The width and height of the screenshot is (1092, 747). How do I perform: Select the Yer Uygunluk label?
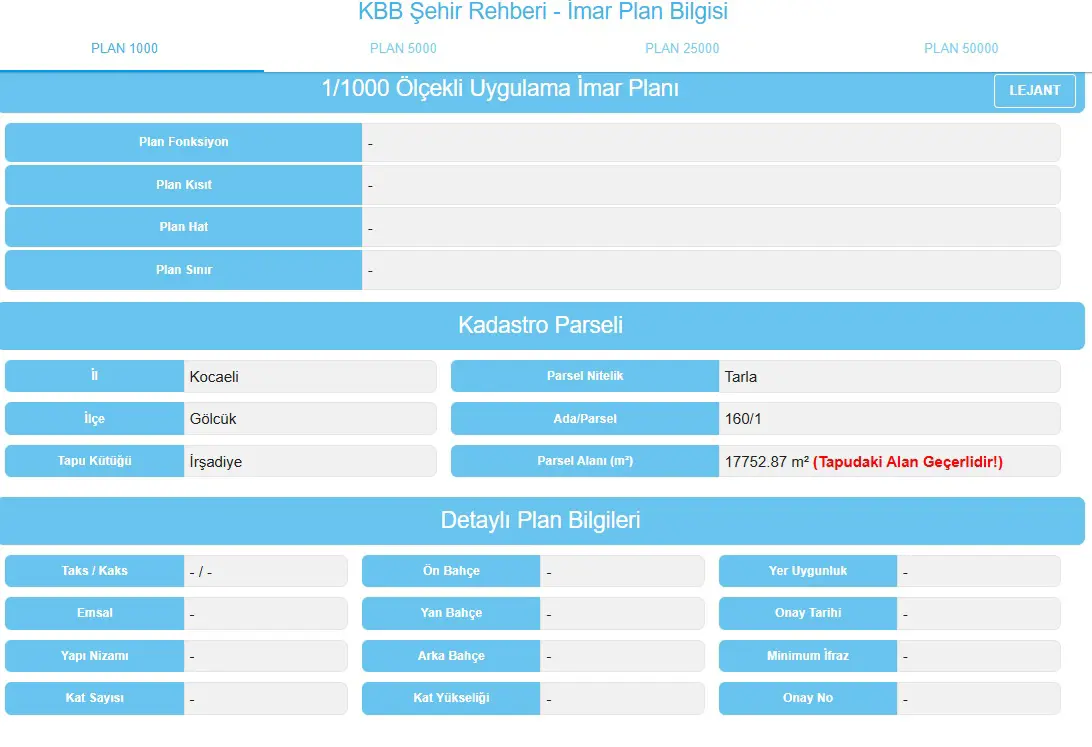pyautogui.click(x=808, y=571)
